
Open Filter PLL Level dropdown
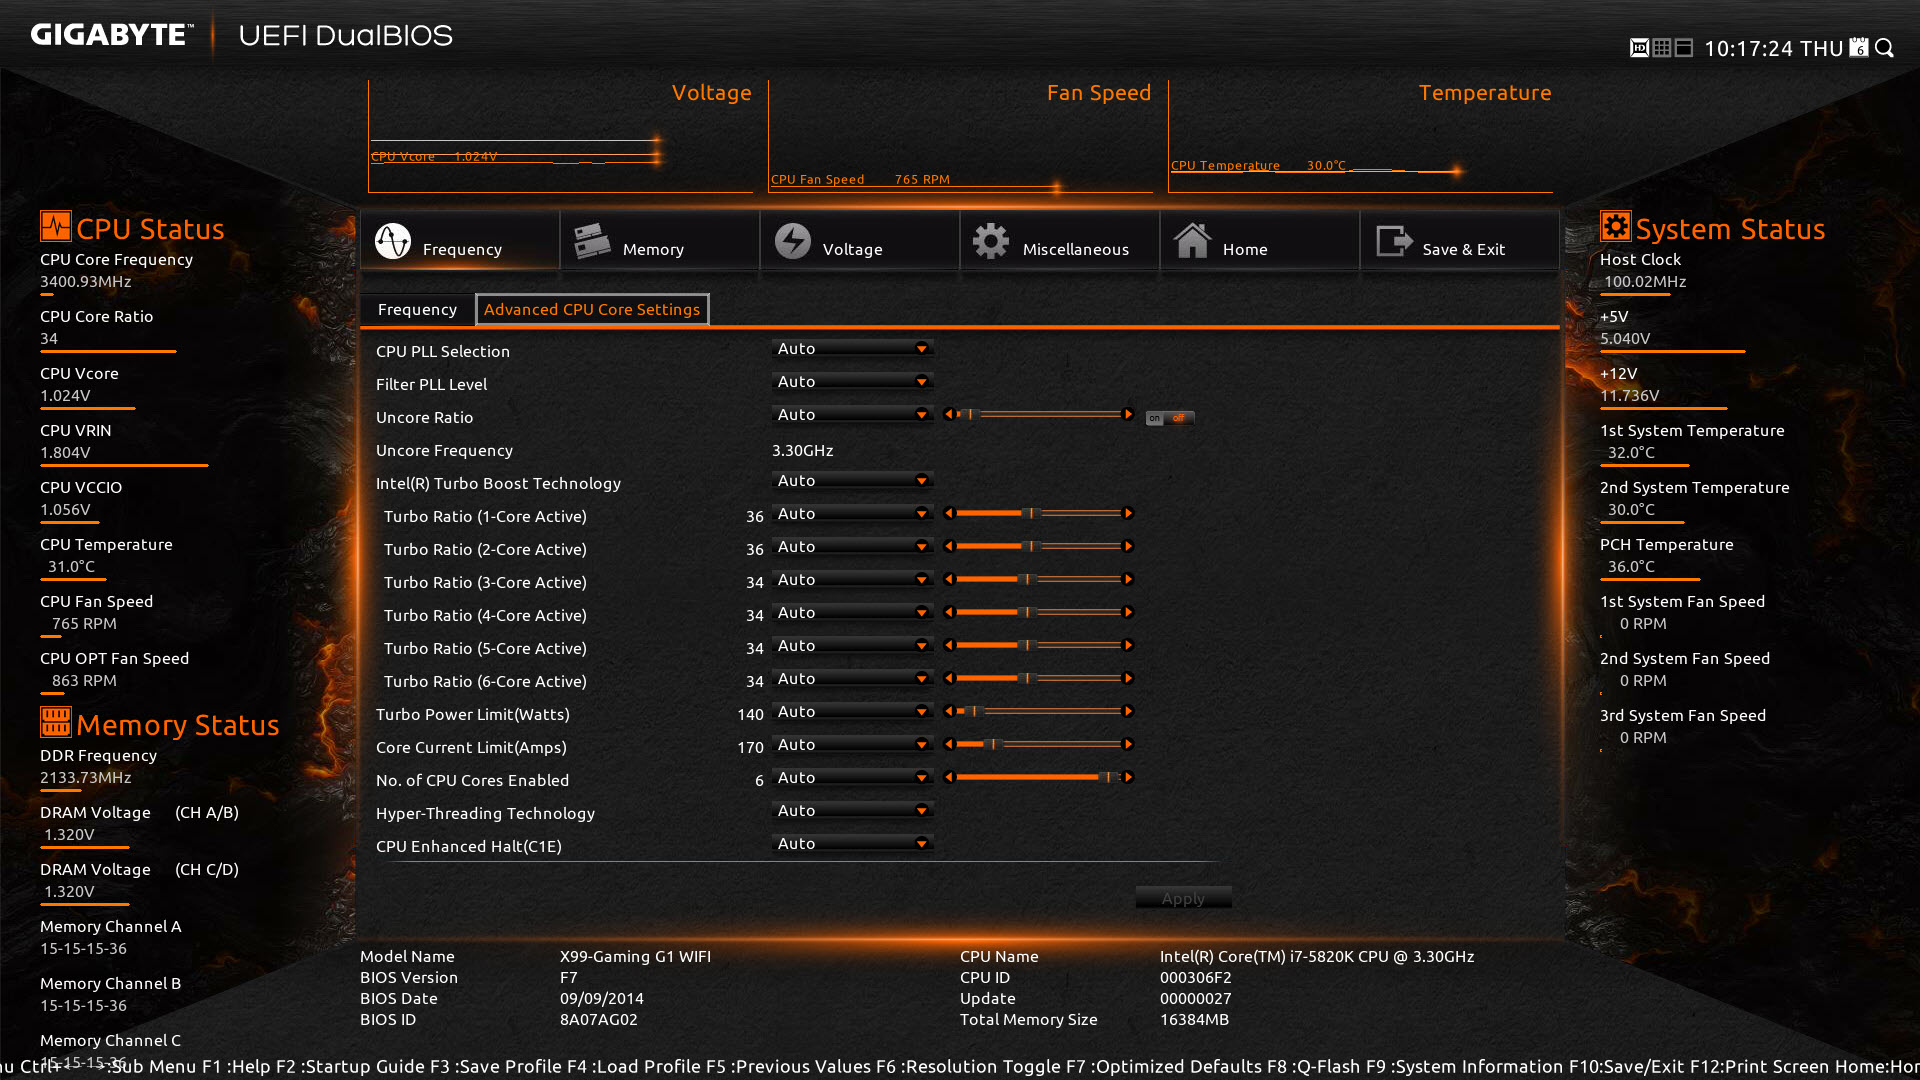(852, 381)
